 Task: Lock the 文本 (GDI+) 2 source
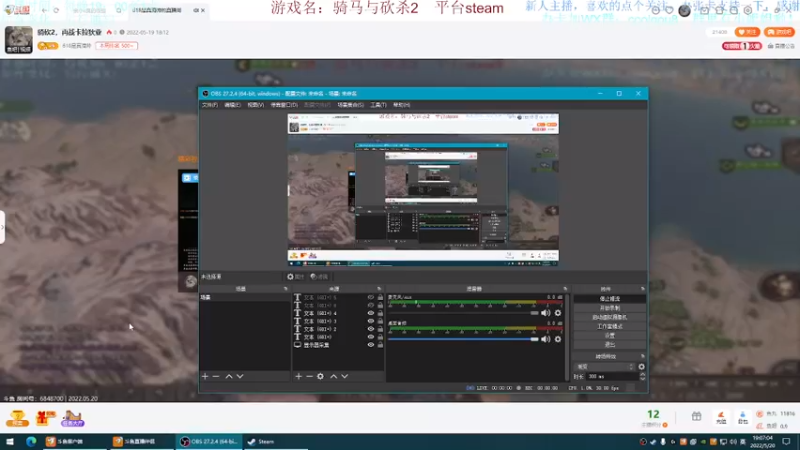(x=380, y=329)
